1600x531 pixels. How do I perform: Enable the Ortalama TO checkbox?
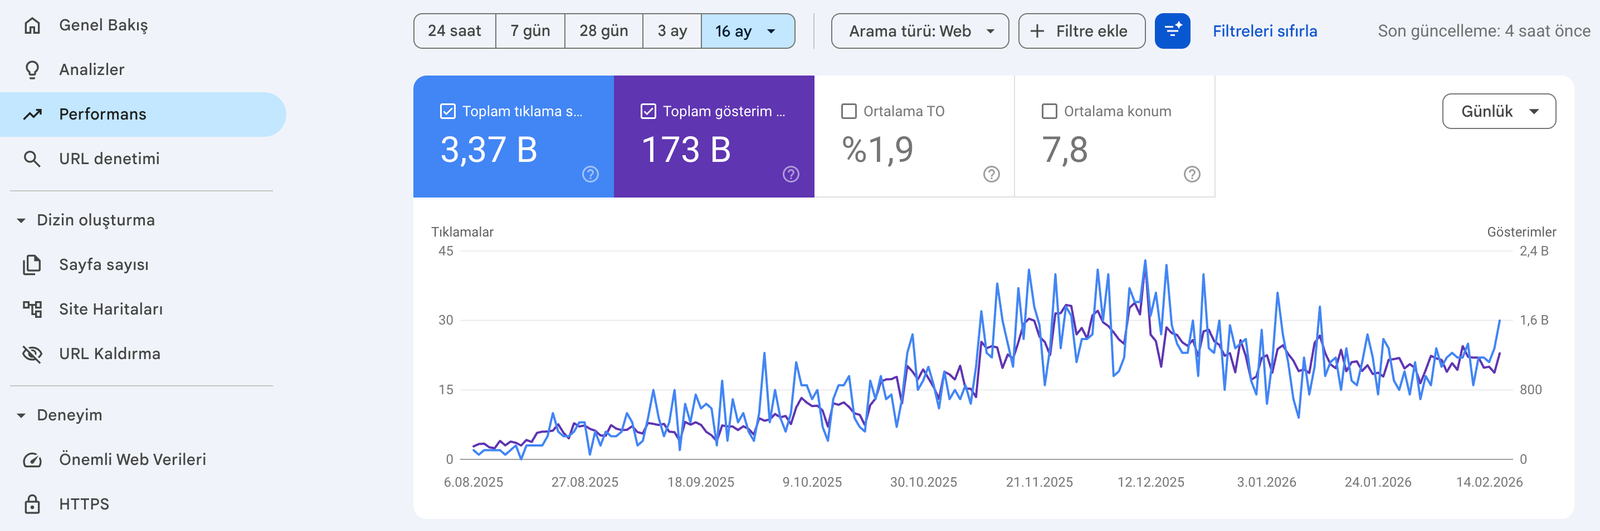[x=849, y=111]
